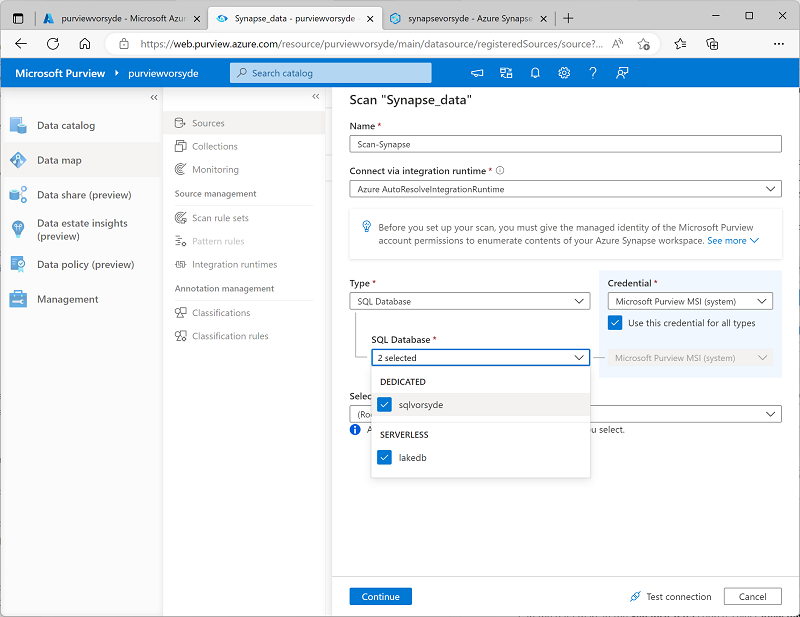
Task: Uncheck the lakedb serverless database
Action: click(x=384, y=457)
